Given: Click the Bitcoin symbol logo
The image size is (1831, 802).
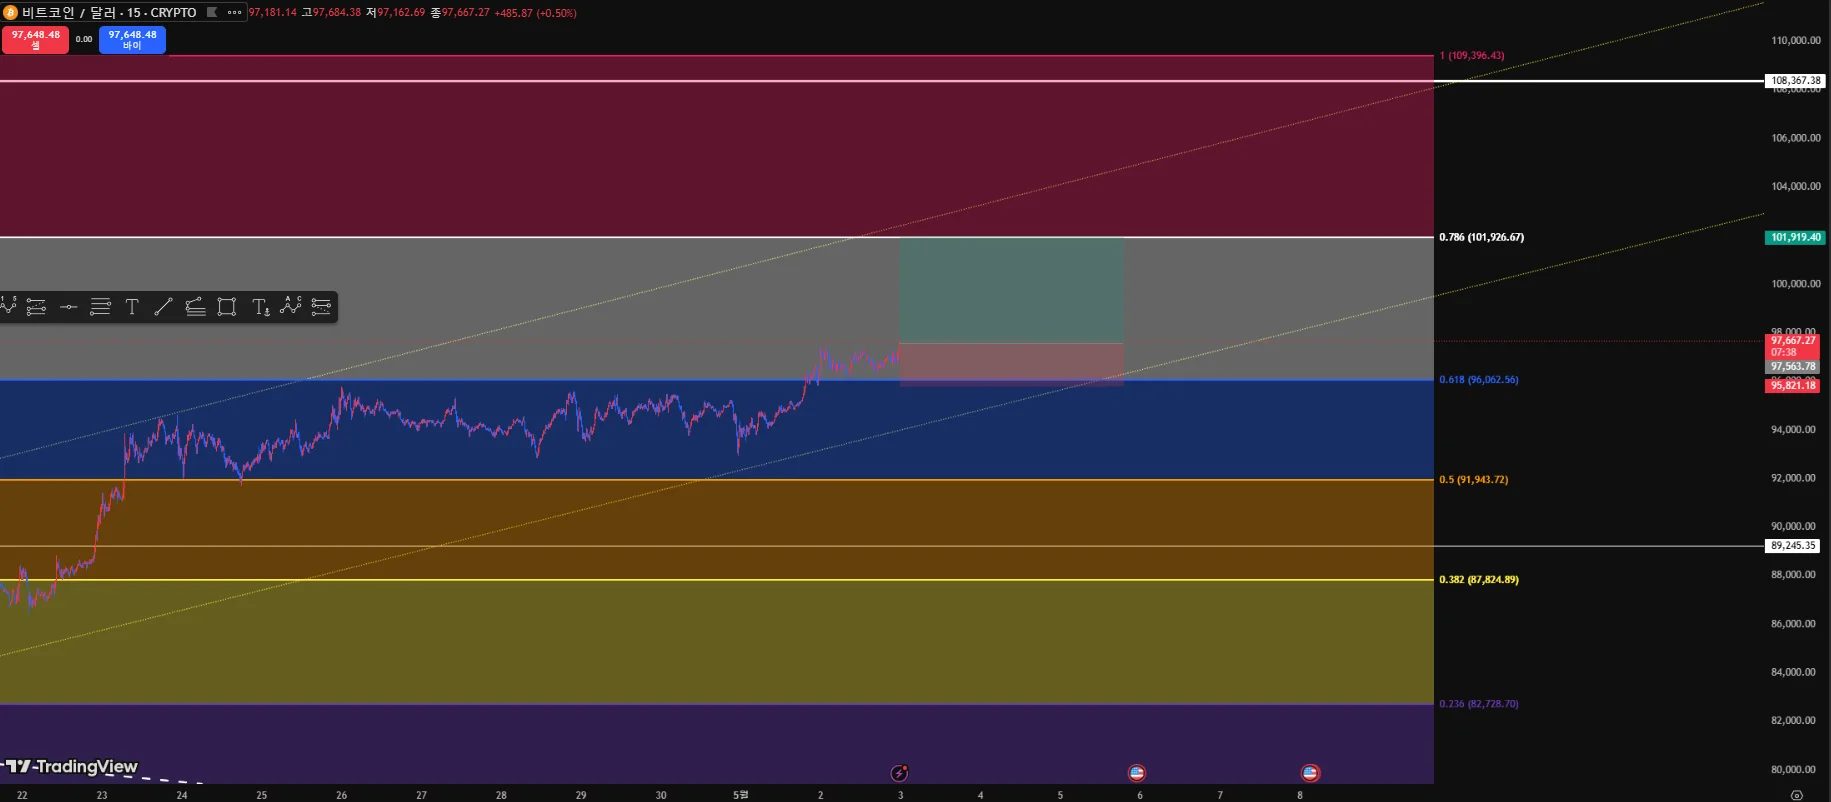Looking at the screenshot, I should tap(10, 13).
